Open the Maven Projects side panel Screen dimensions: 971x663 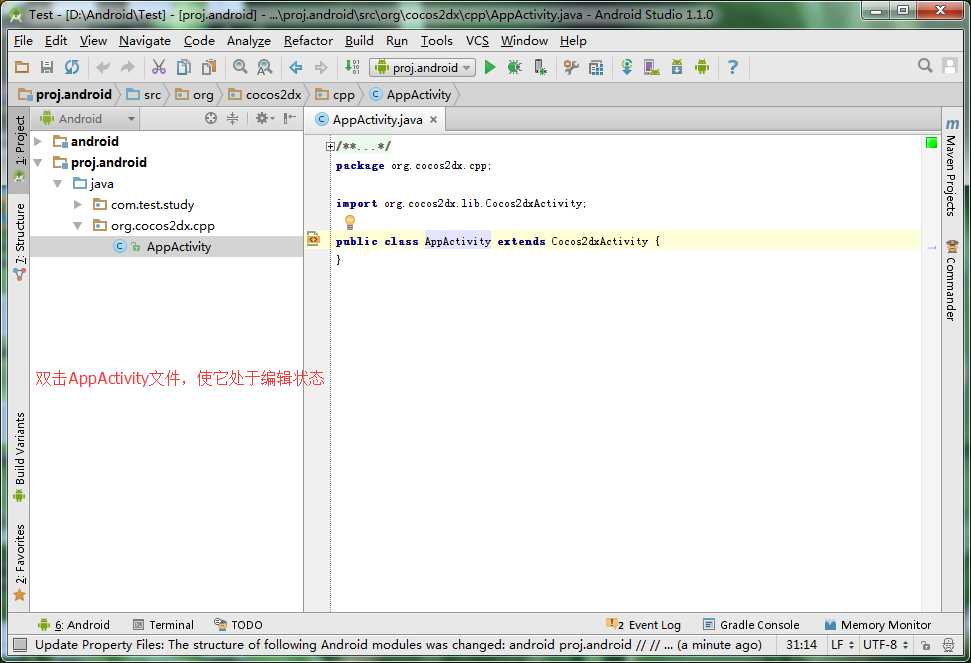click(x=951, y=167)
